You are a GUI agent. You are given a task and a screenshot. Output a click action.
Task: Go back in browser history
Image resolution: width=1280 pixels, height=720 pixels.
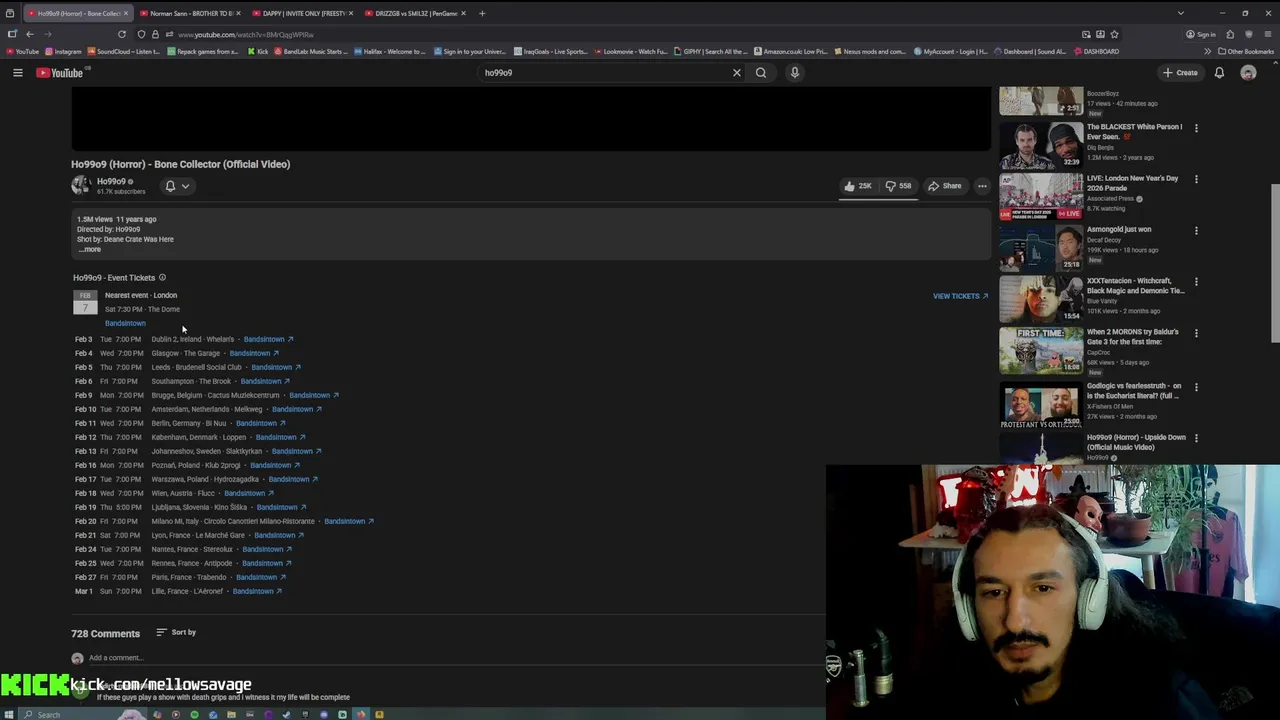(x=29, y=34)
